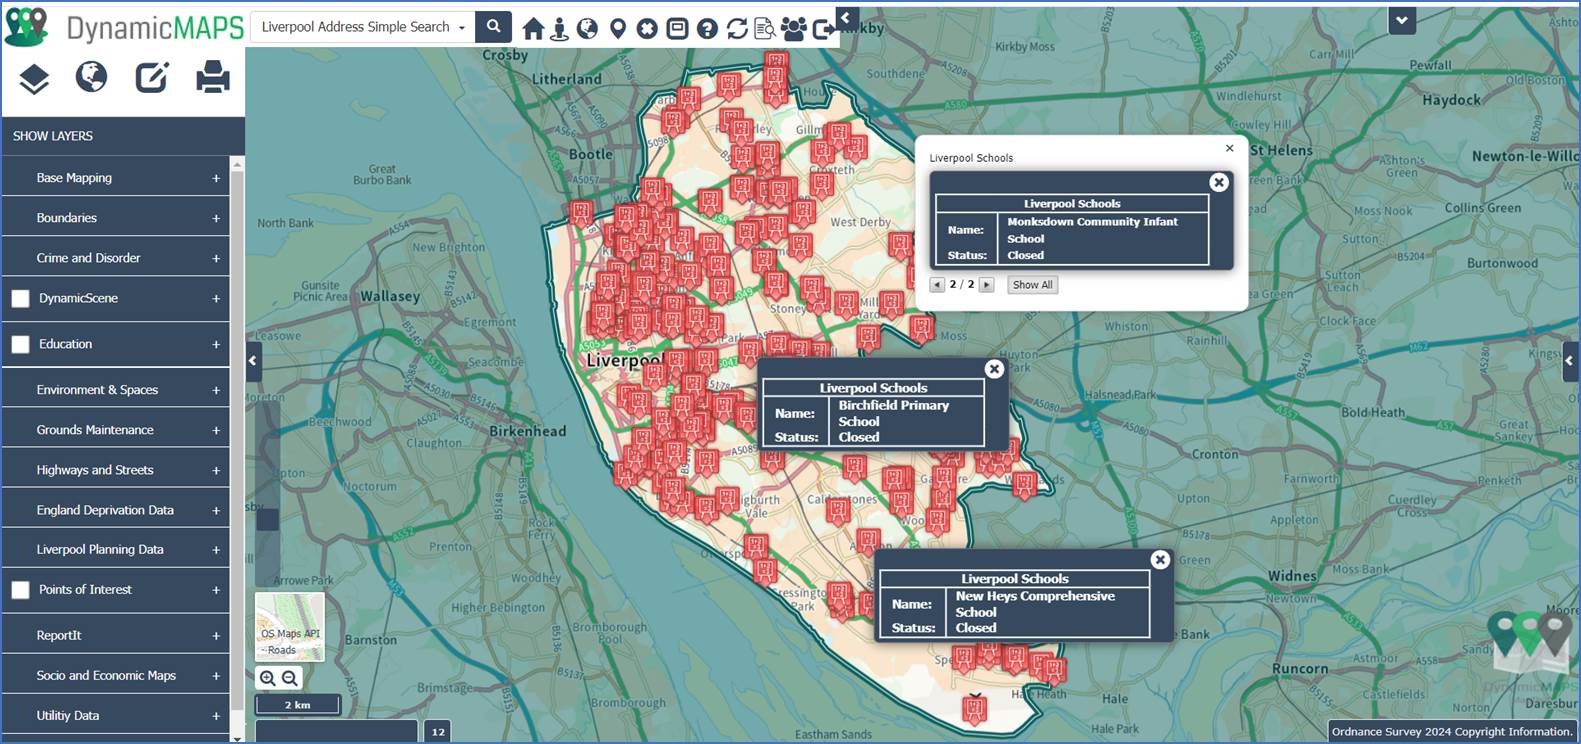The height and width of the screenshot is (744, 1581).
Task: Click the Liverpool city label on the map
Action: (x=625, y=360)
